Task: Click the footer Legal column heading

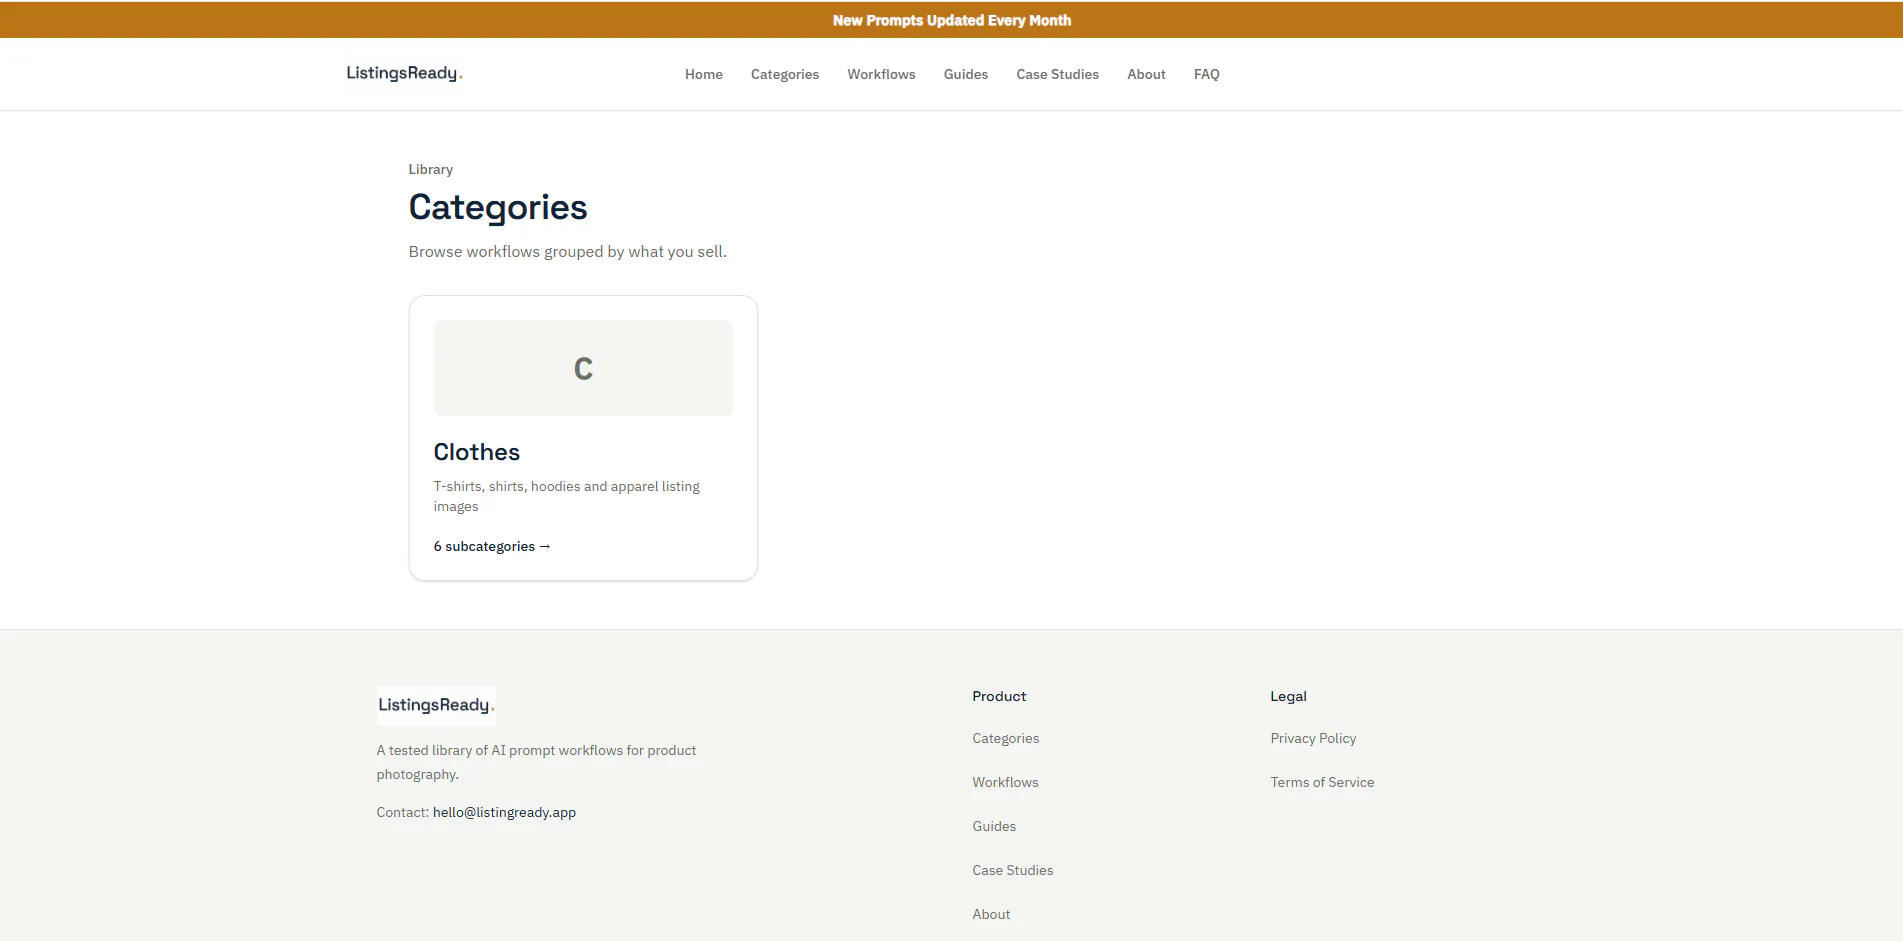Action: [x=1288, y=696]
